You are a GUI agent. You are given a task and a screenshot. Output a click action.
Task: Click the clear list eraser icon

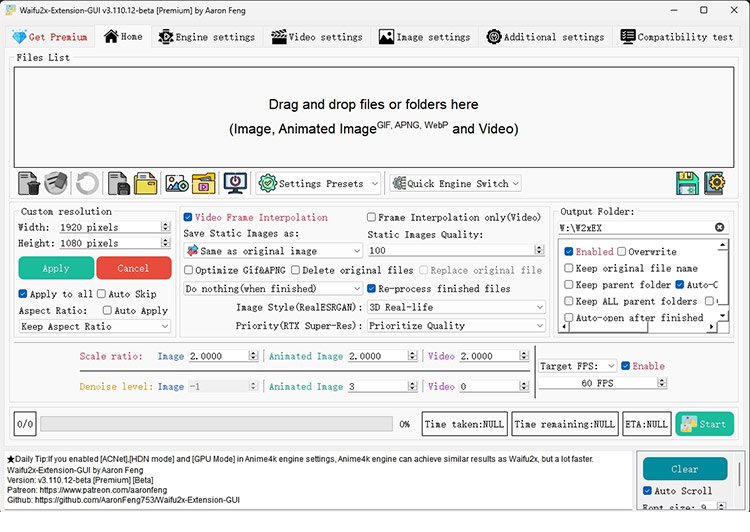pyautogui.click(x=56, y=183)
